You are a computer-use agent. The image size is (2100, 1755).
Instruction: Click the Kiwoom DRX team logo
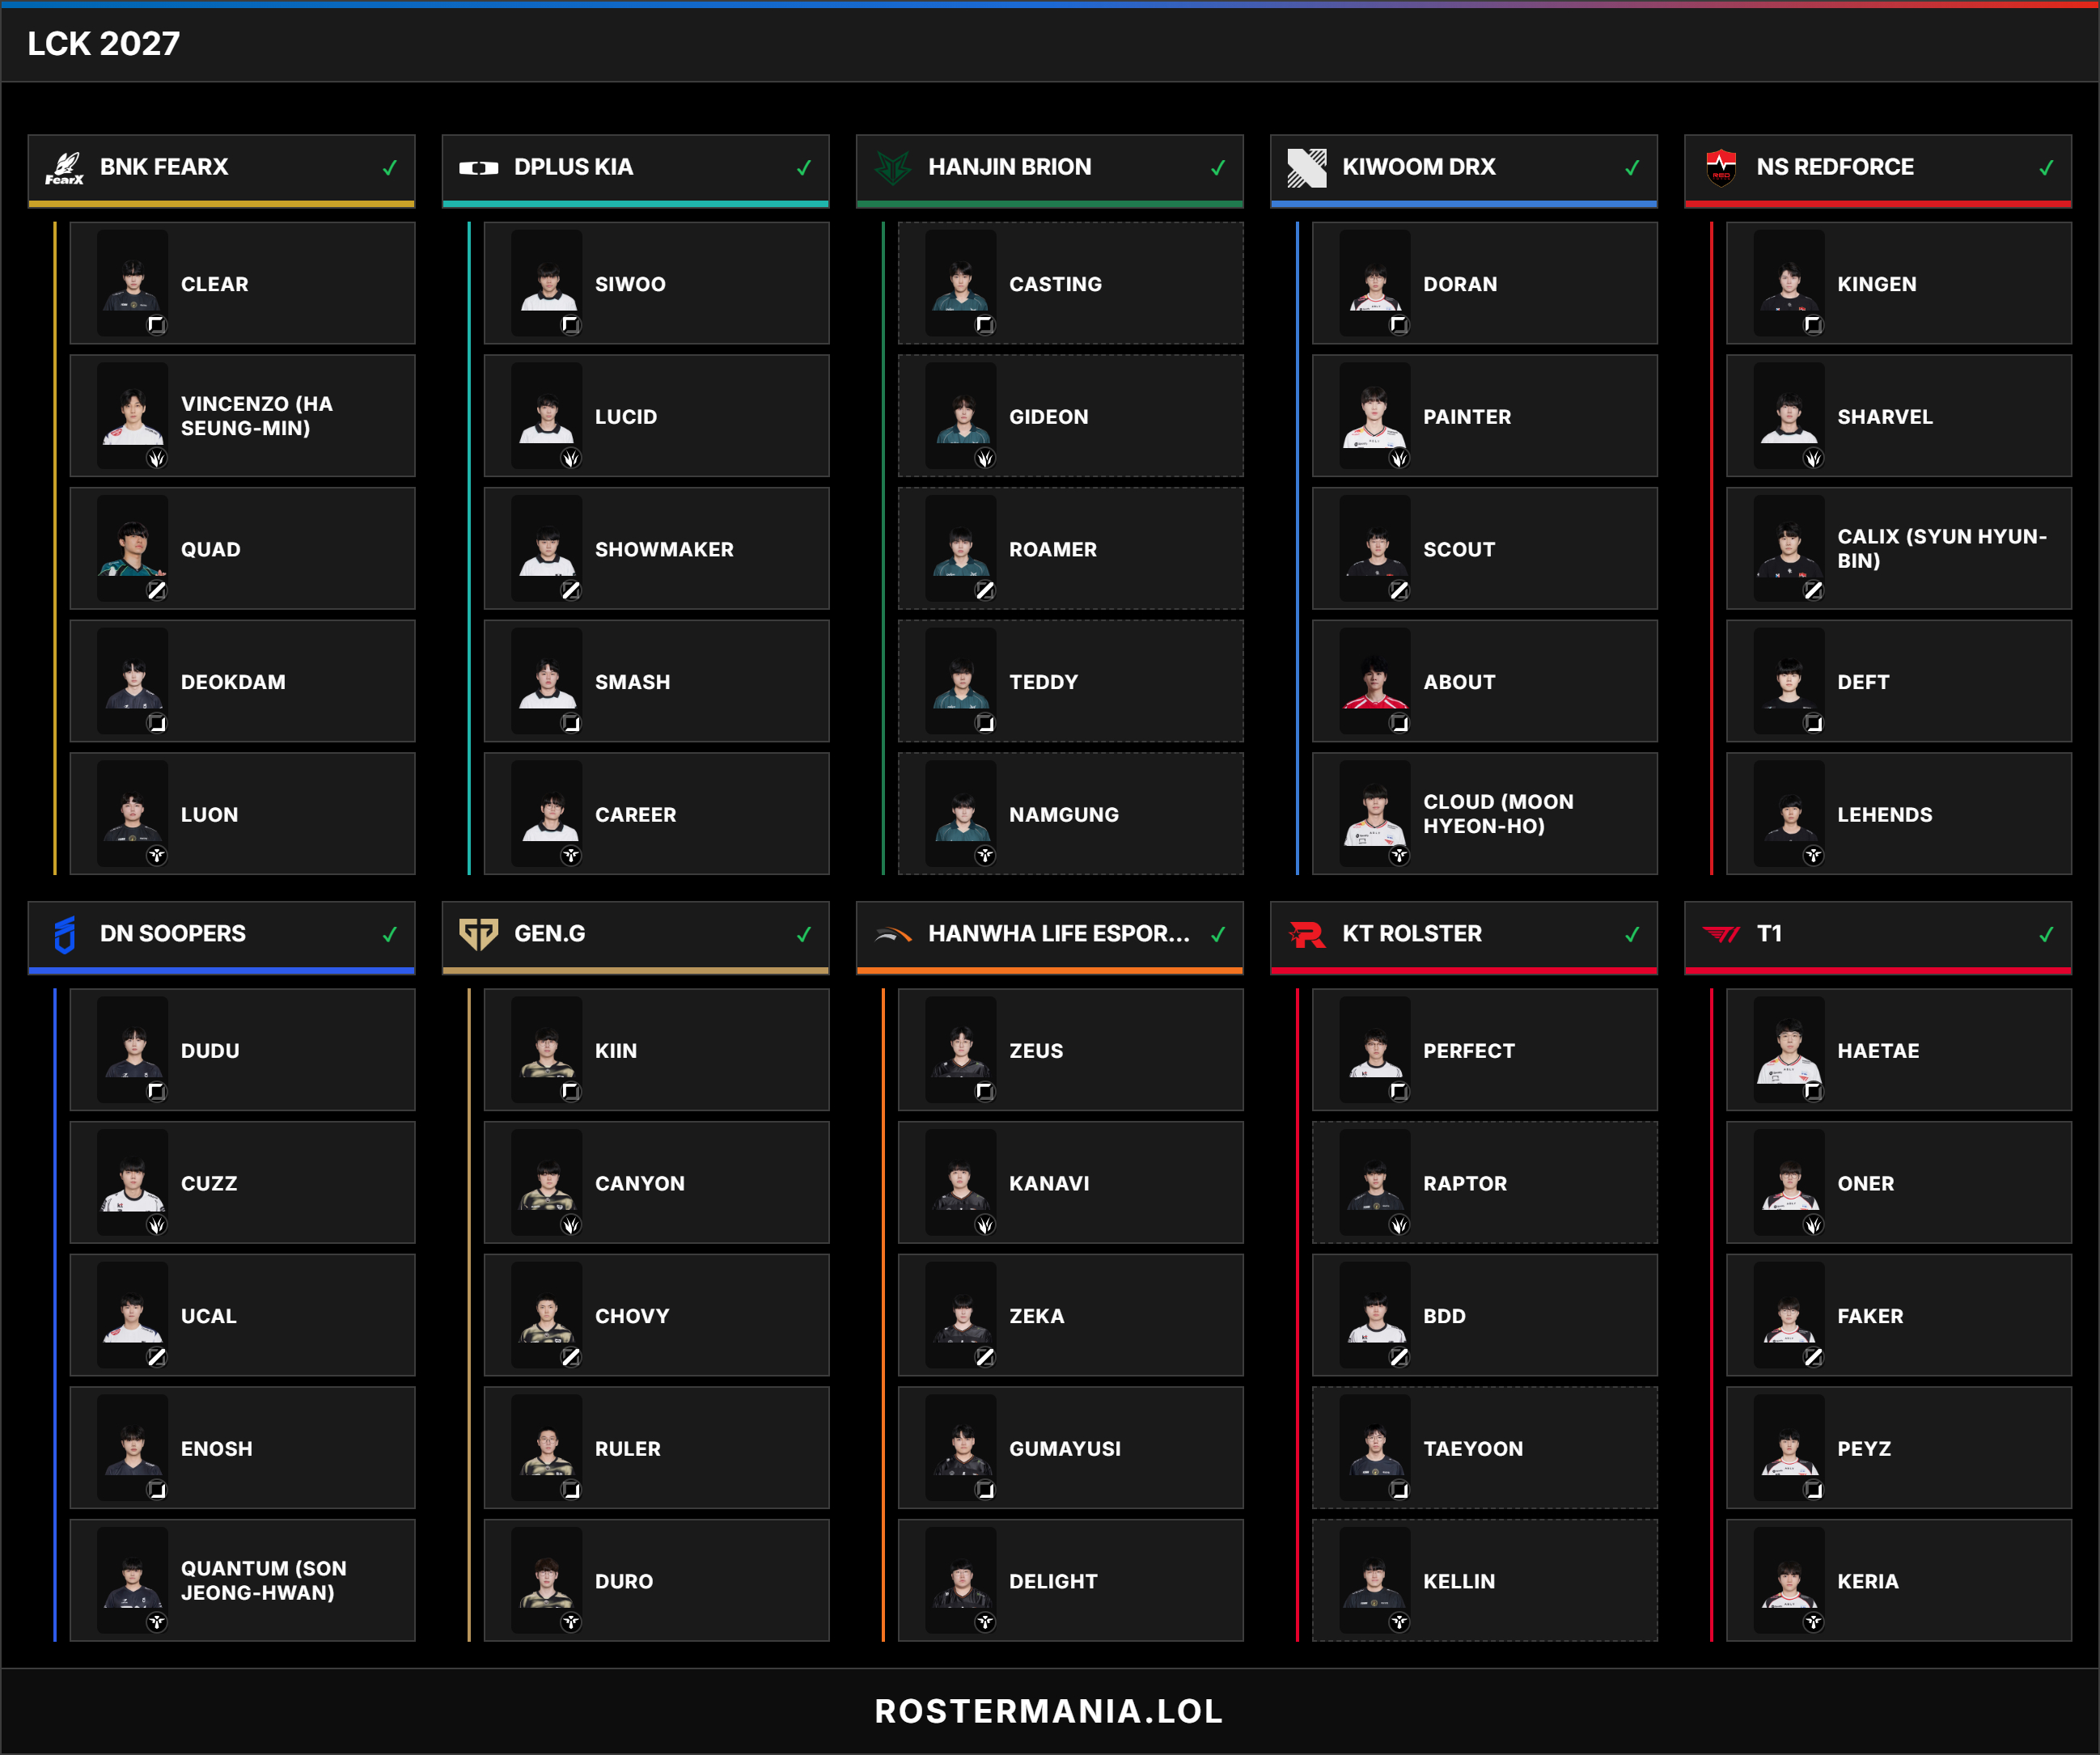[1307, 168]
